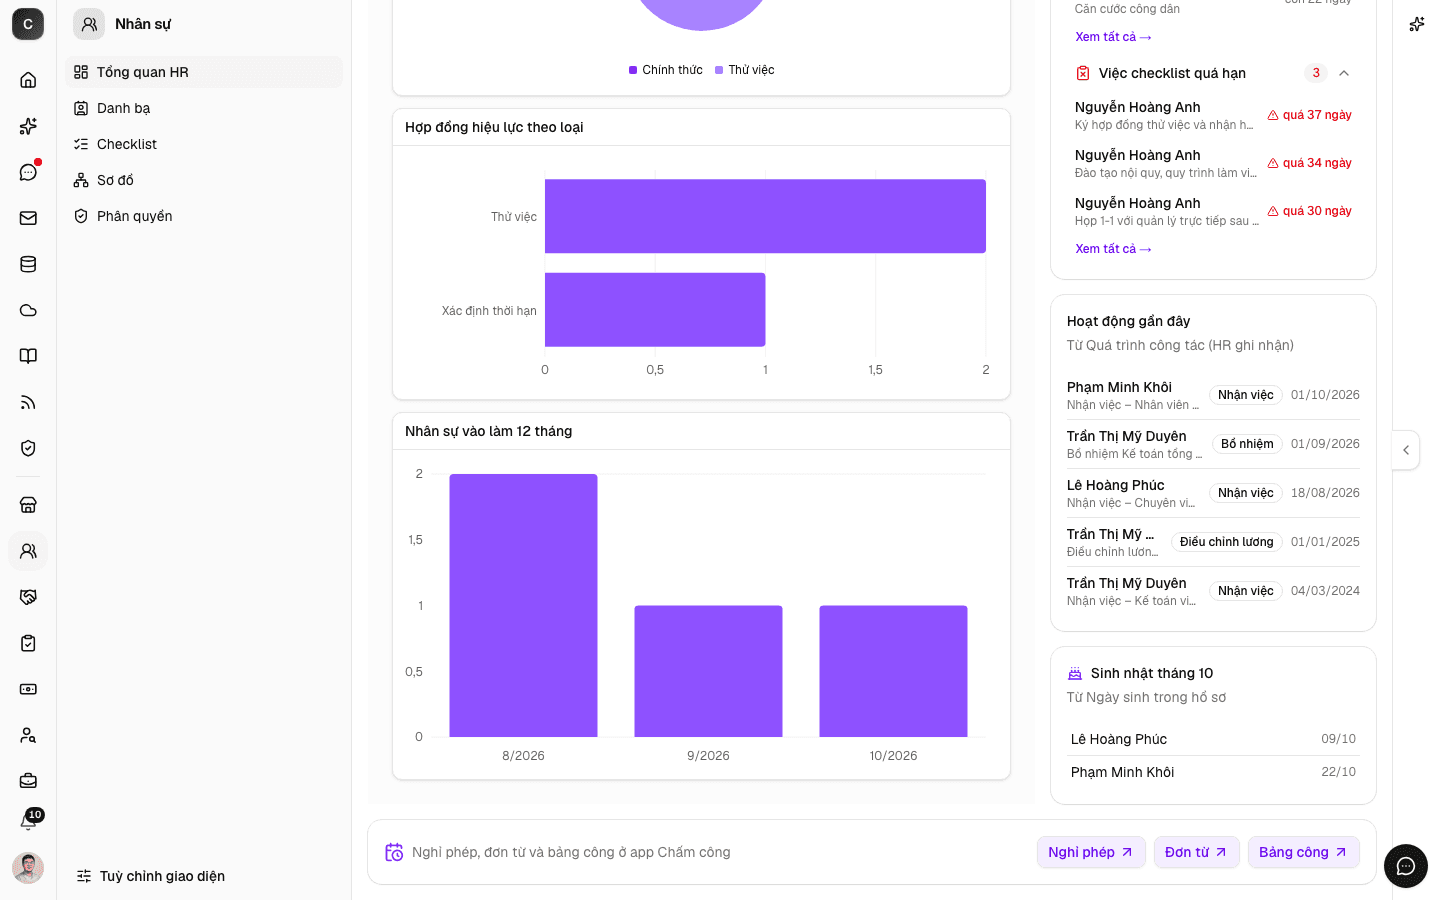Screen dimensions: 1440x900
Task: Collapse the Việc checklist quá hạn section
Action: click(1344, 73)
